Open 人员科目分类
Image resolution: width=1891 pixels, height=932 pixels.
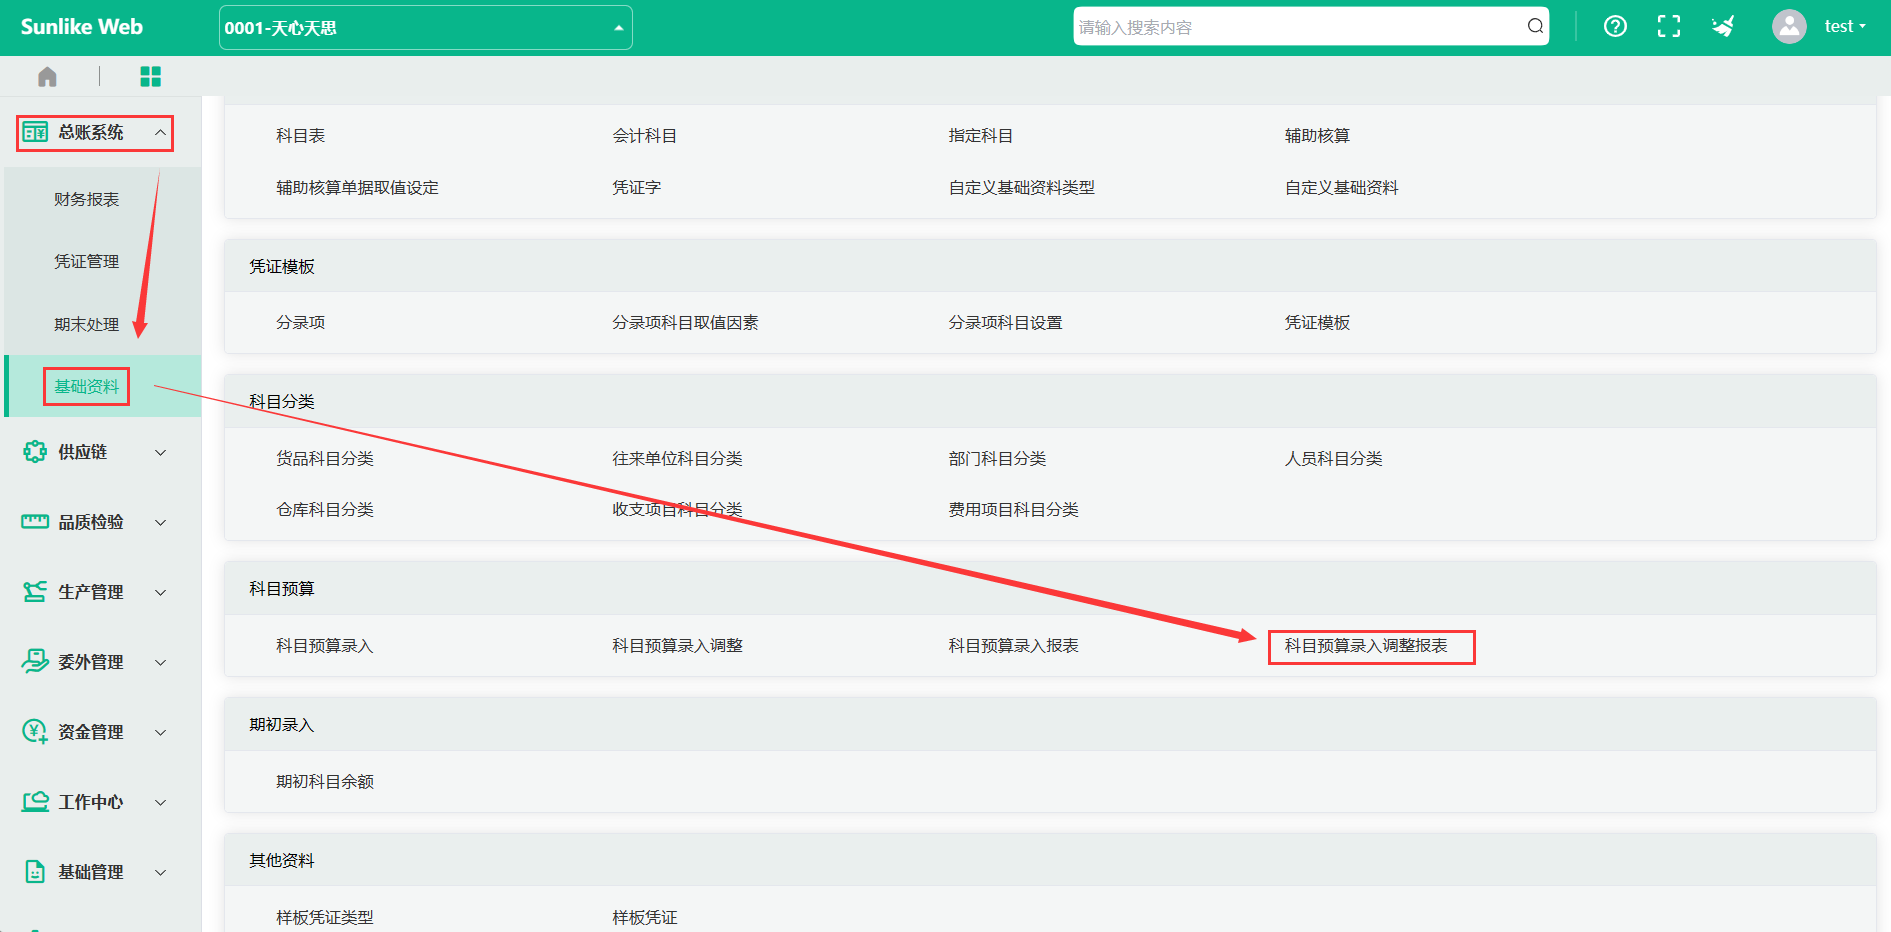click(x=1334, y=459)
